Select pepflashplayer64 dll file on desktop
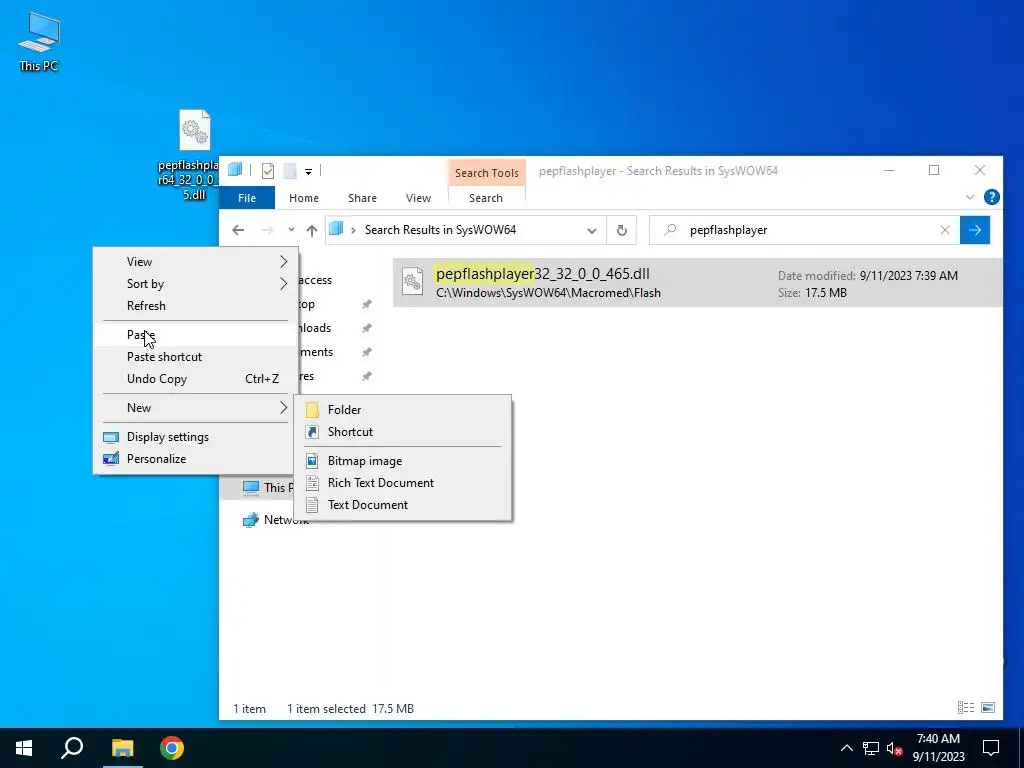Viewport: 1024px width, 768px height. coord(194,155)
